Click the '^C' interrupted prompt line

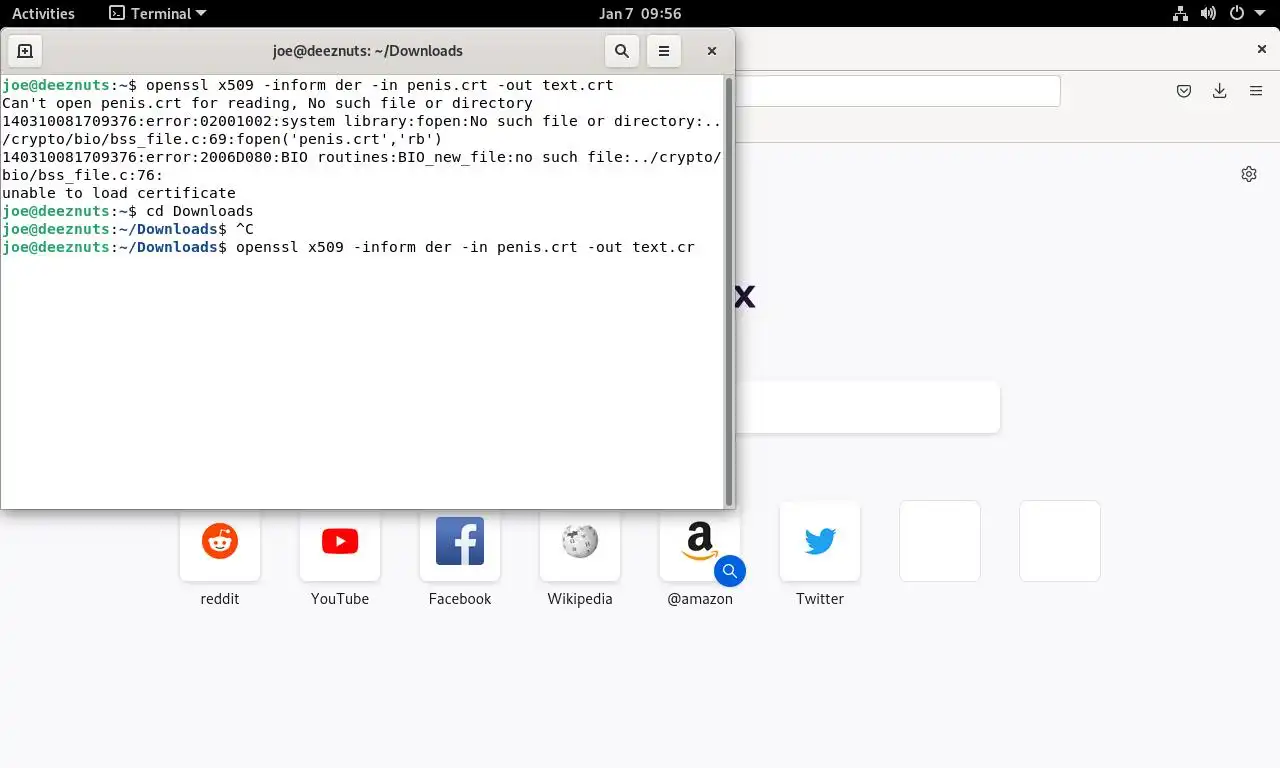(x=128, y=229)
